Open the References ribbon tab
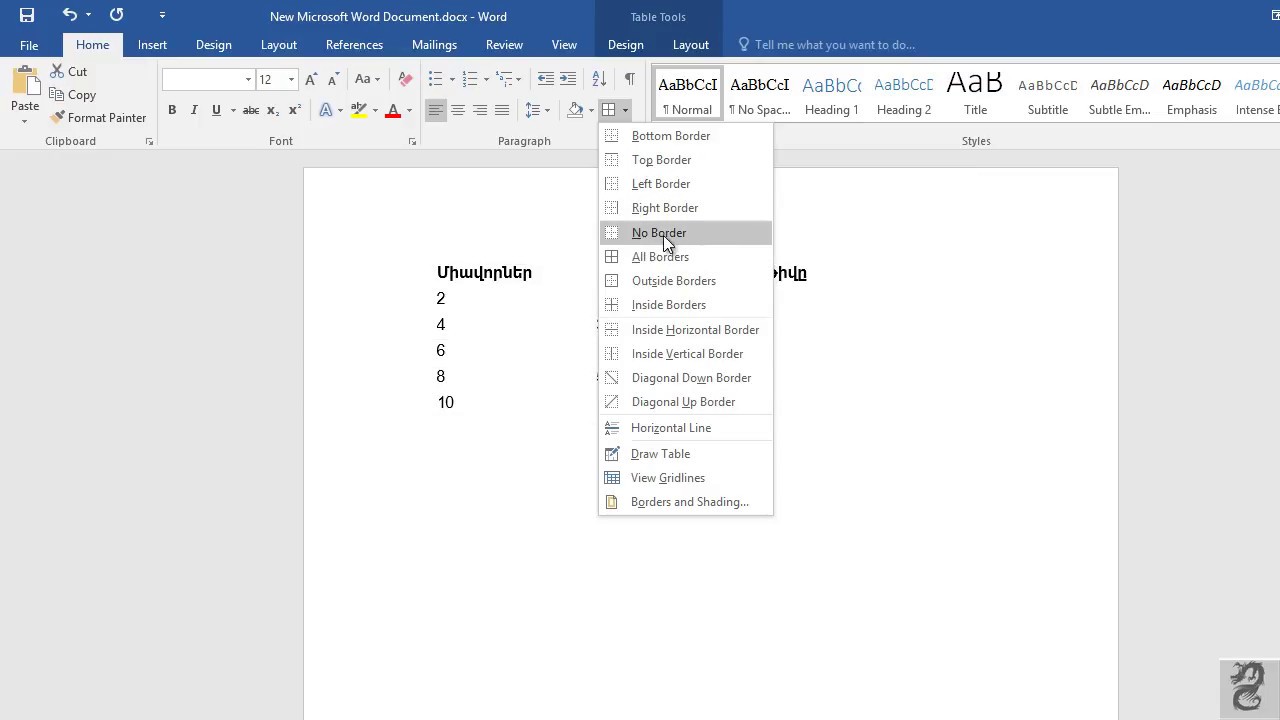The image size is (1280, 720). [354, 45]
